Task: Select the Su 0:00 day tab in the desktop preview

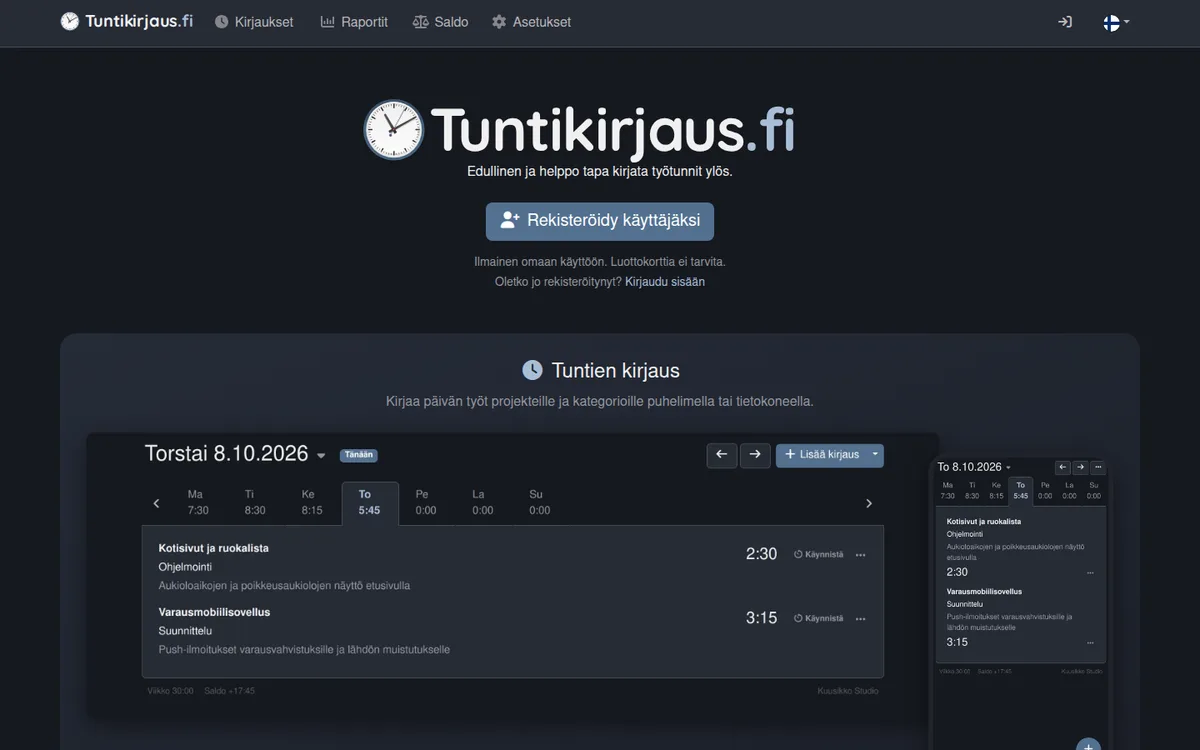Action: pyautogui.click(x=540, y=503)
